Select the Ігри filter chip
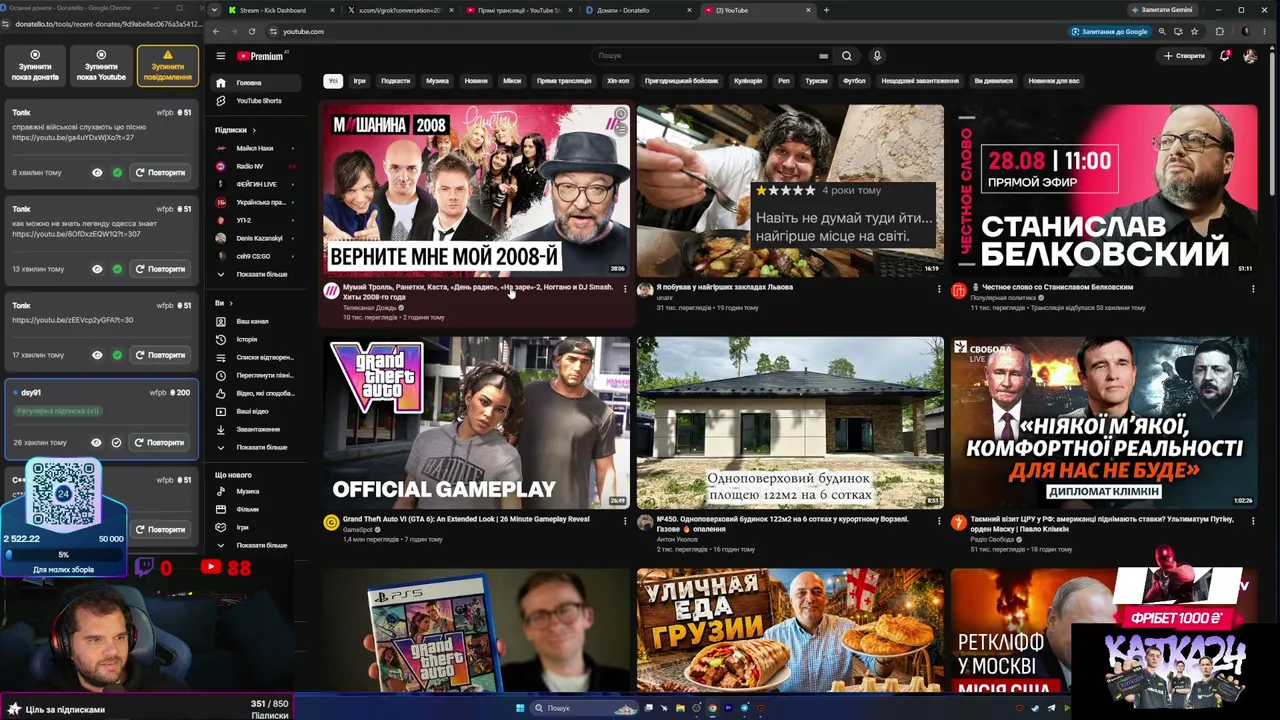The height and width of the screenshot is (720, 1280). coord(359,81)
